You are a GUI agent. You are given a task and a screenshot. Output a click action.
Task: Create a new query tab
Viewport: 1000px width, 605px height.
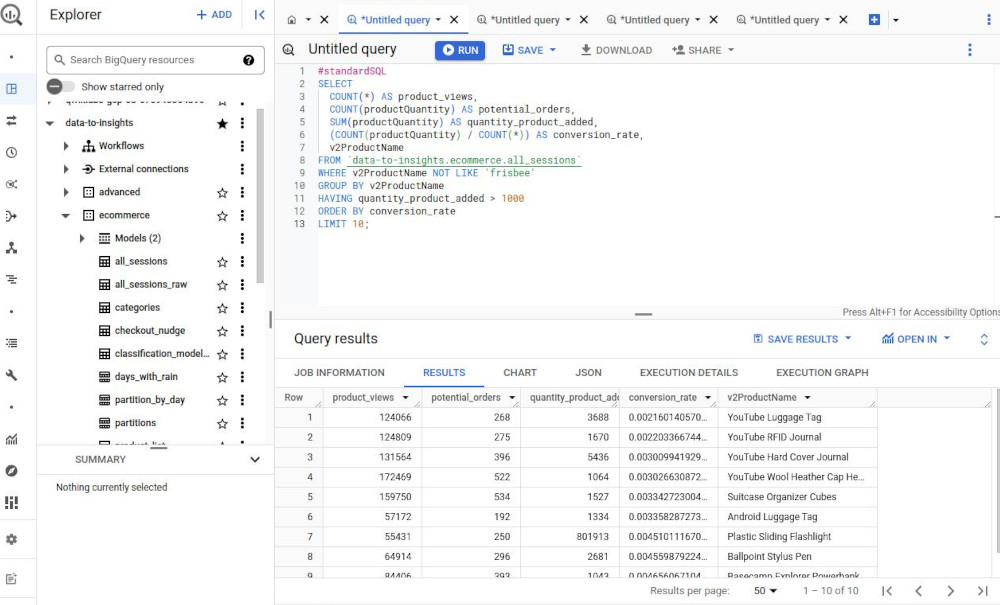click(874, 20)
